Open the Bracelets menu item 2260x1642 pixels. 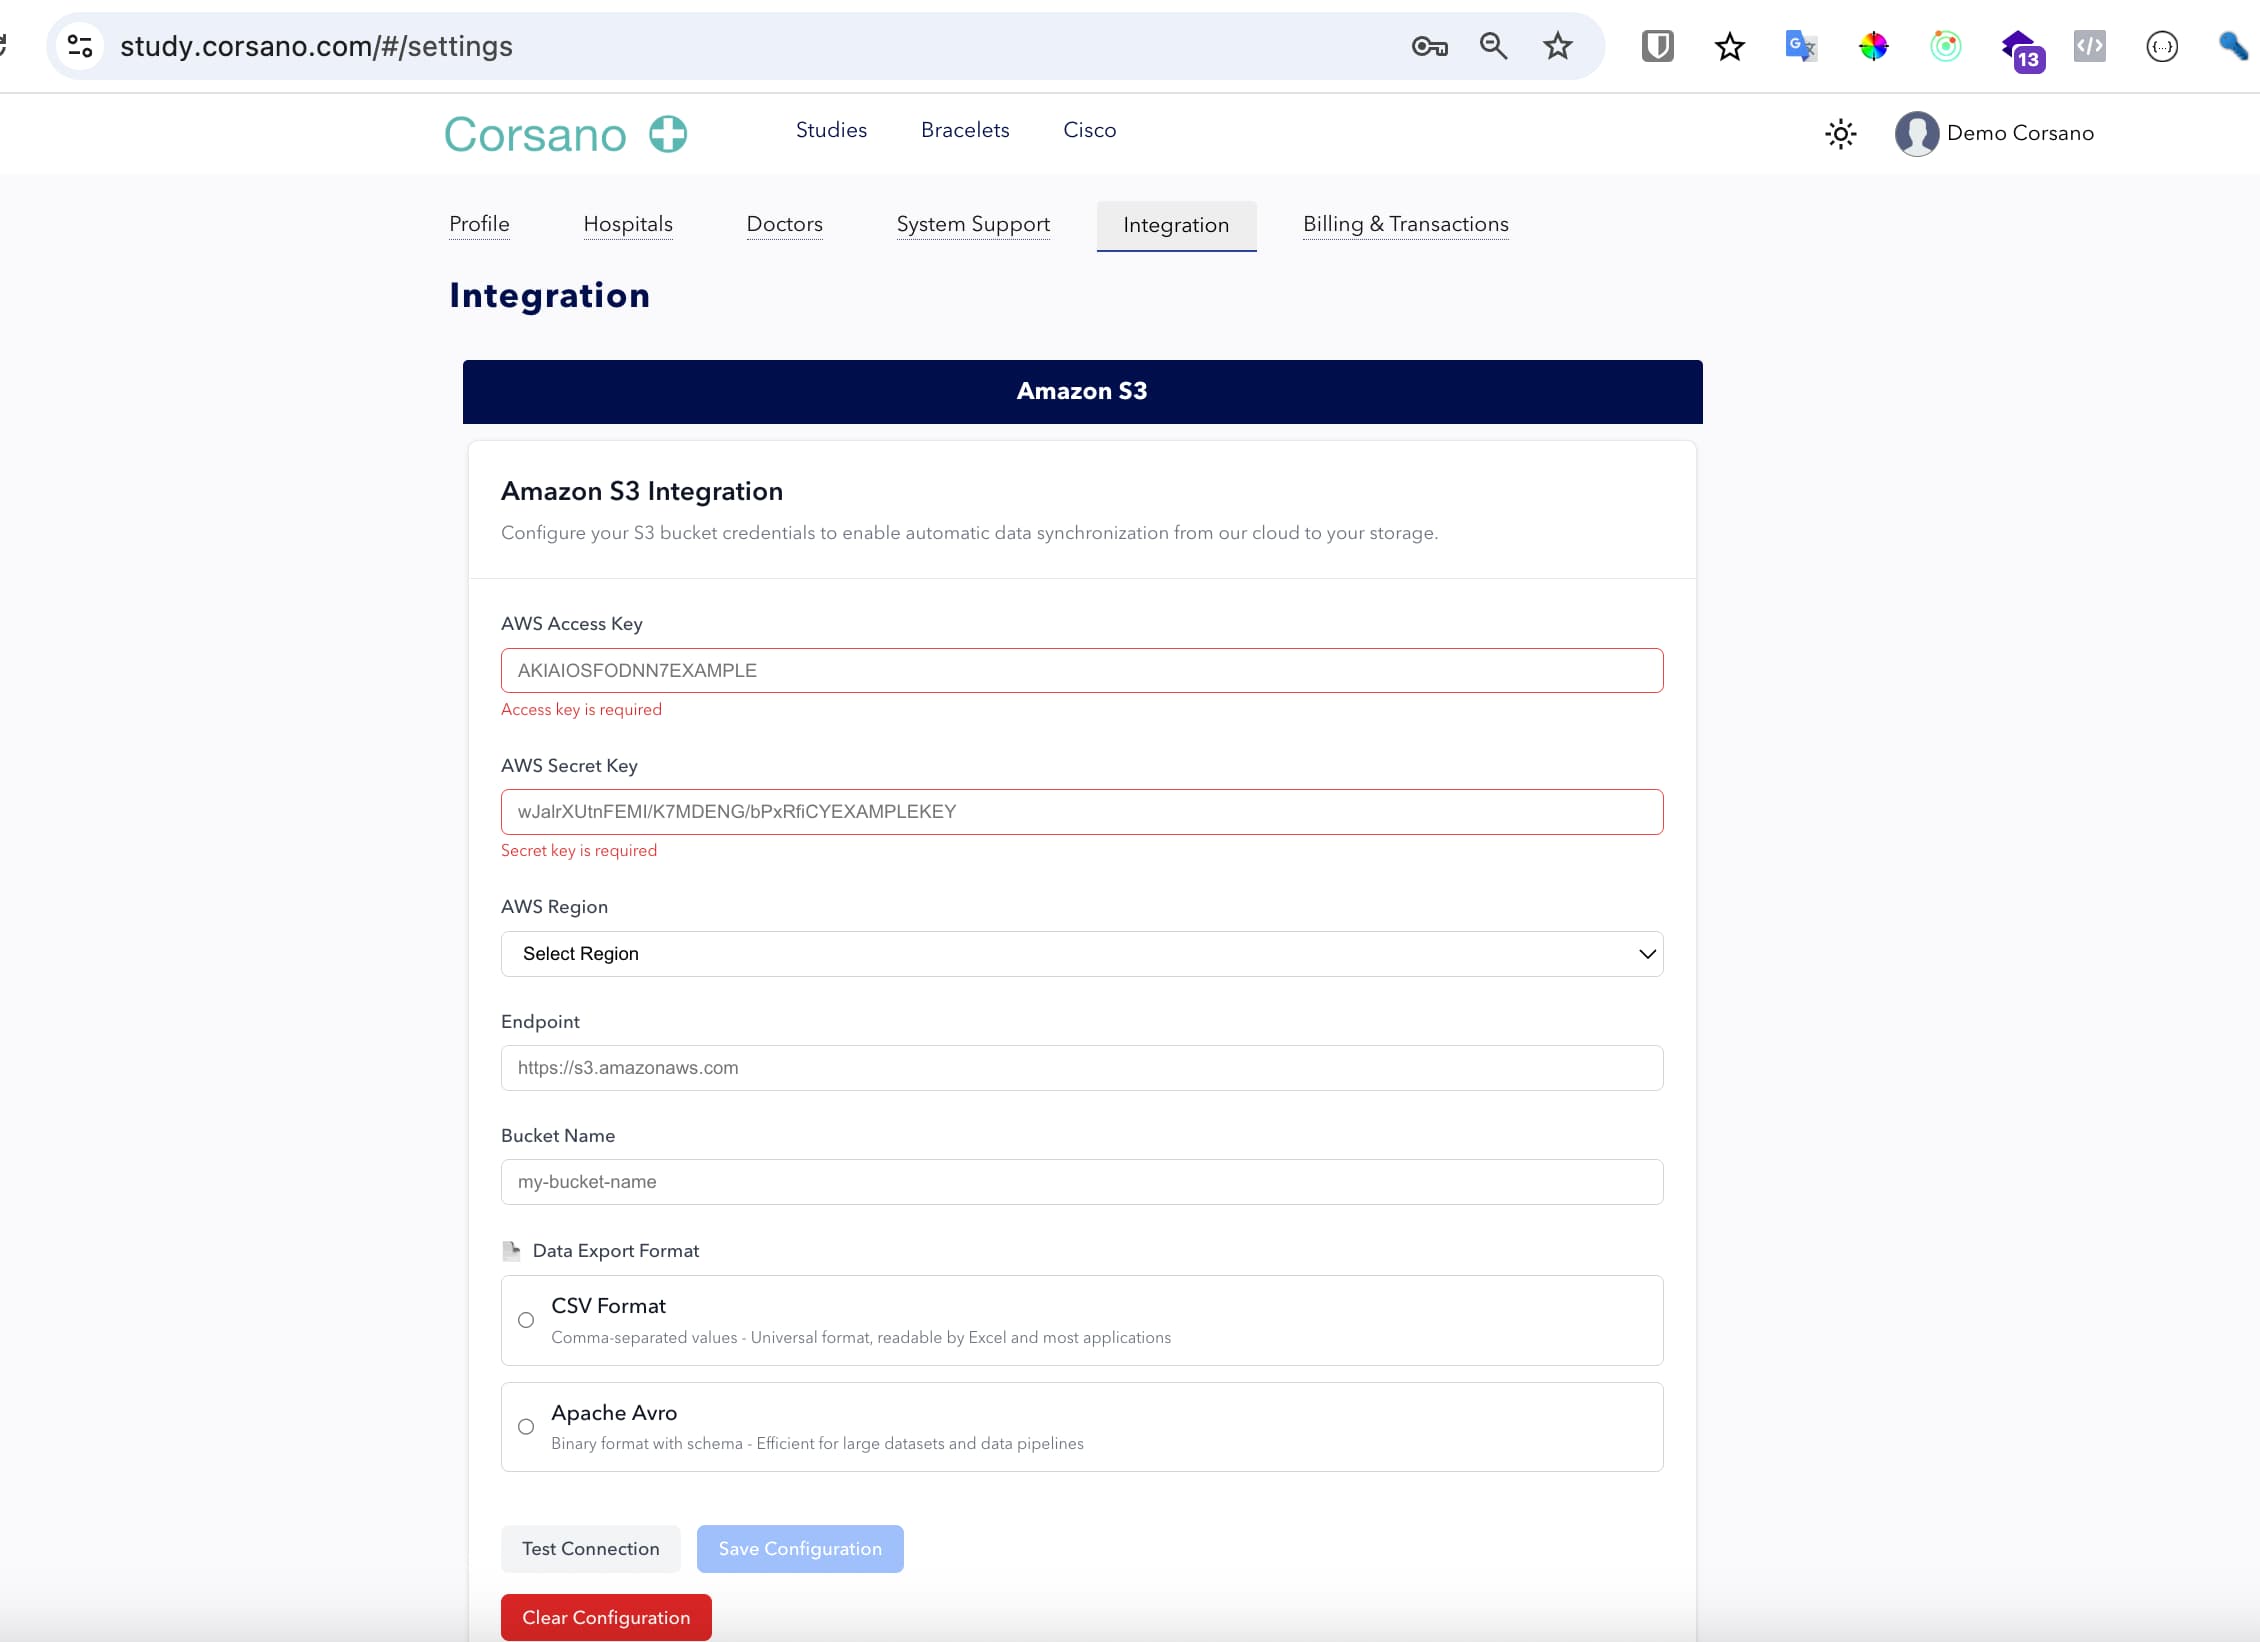pyautogui.click(x=964, y=130)
